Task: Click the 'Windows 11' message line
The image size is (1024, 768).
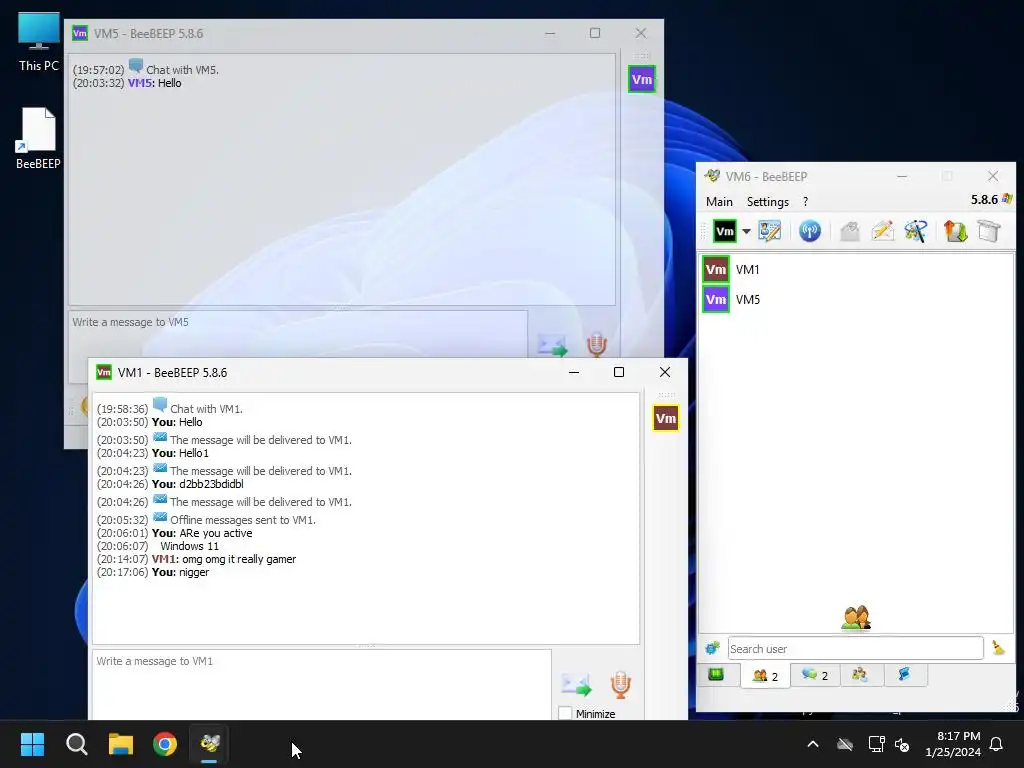Action: pyautogui.click(x=157, y=546)
